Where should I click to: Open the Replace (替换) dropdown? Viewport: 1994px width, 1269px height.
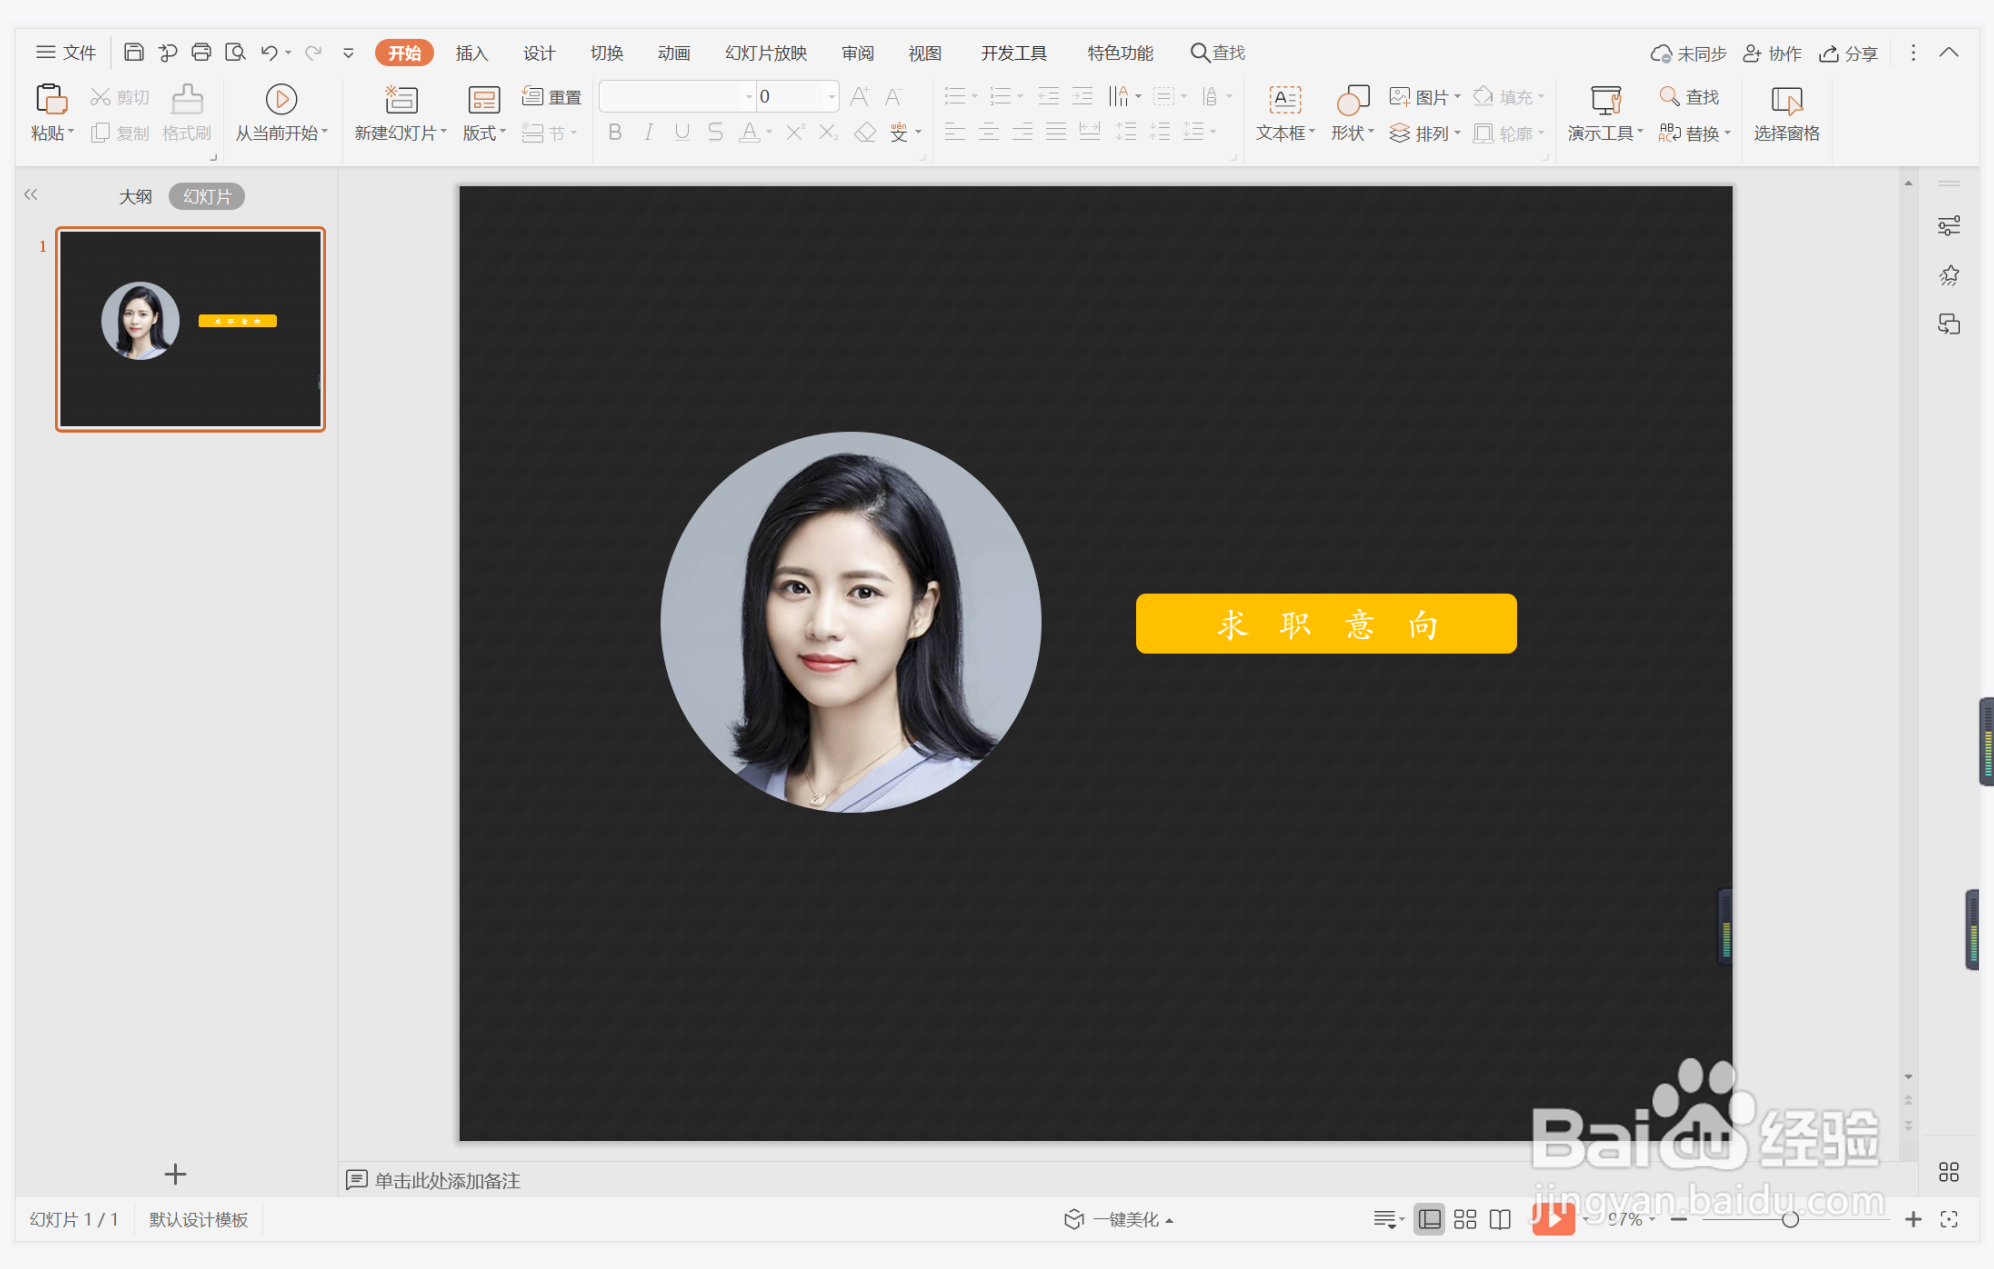point(1694,133)
